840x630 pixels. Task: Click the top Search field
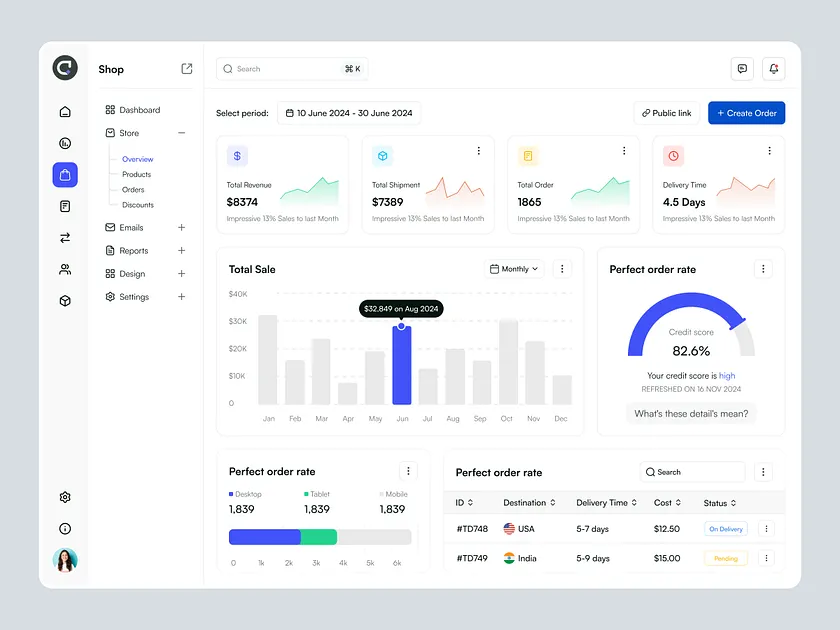pyautogui.click(x=291, y=68)
